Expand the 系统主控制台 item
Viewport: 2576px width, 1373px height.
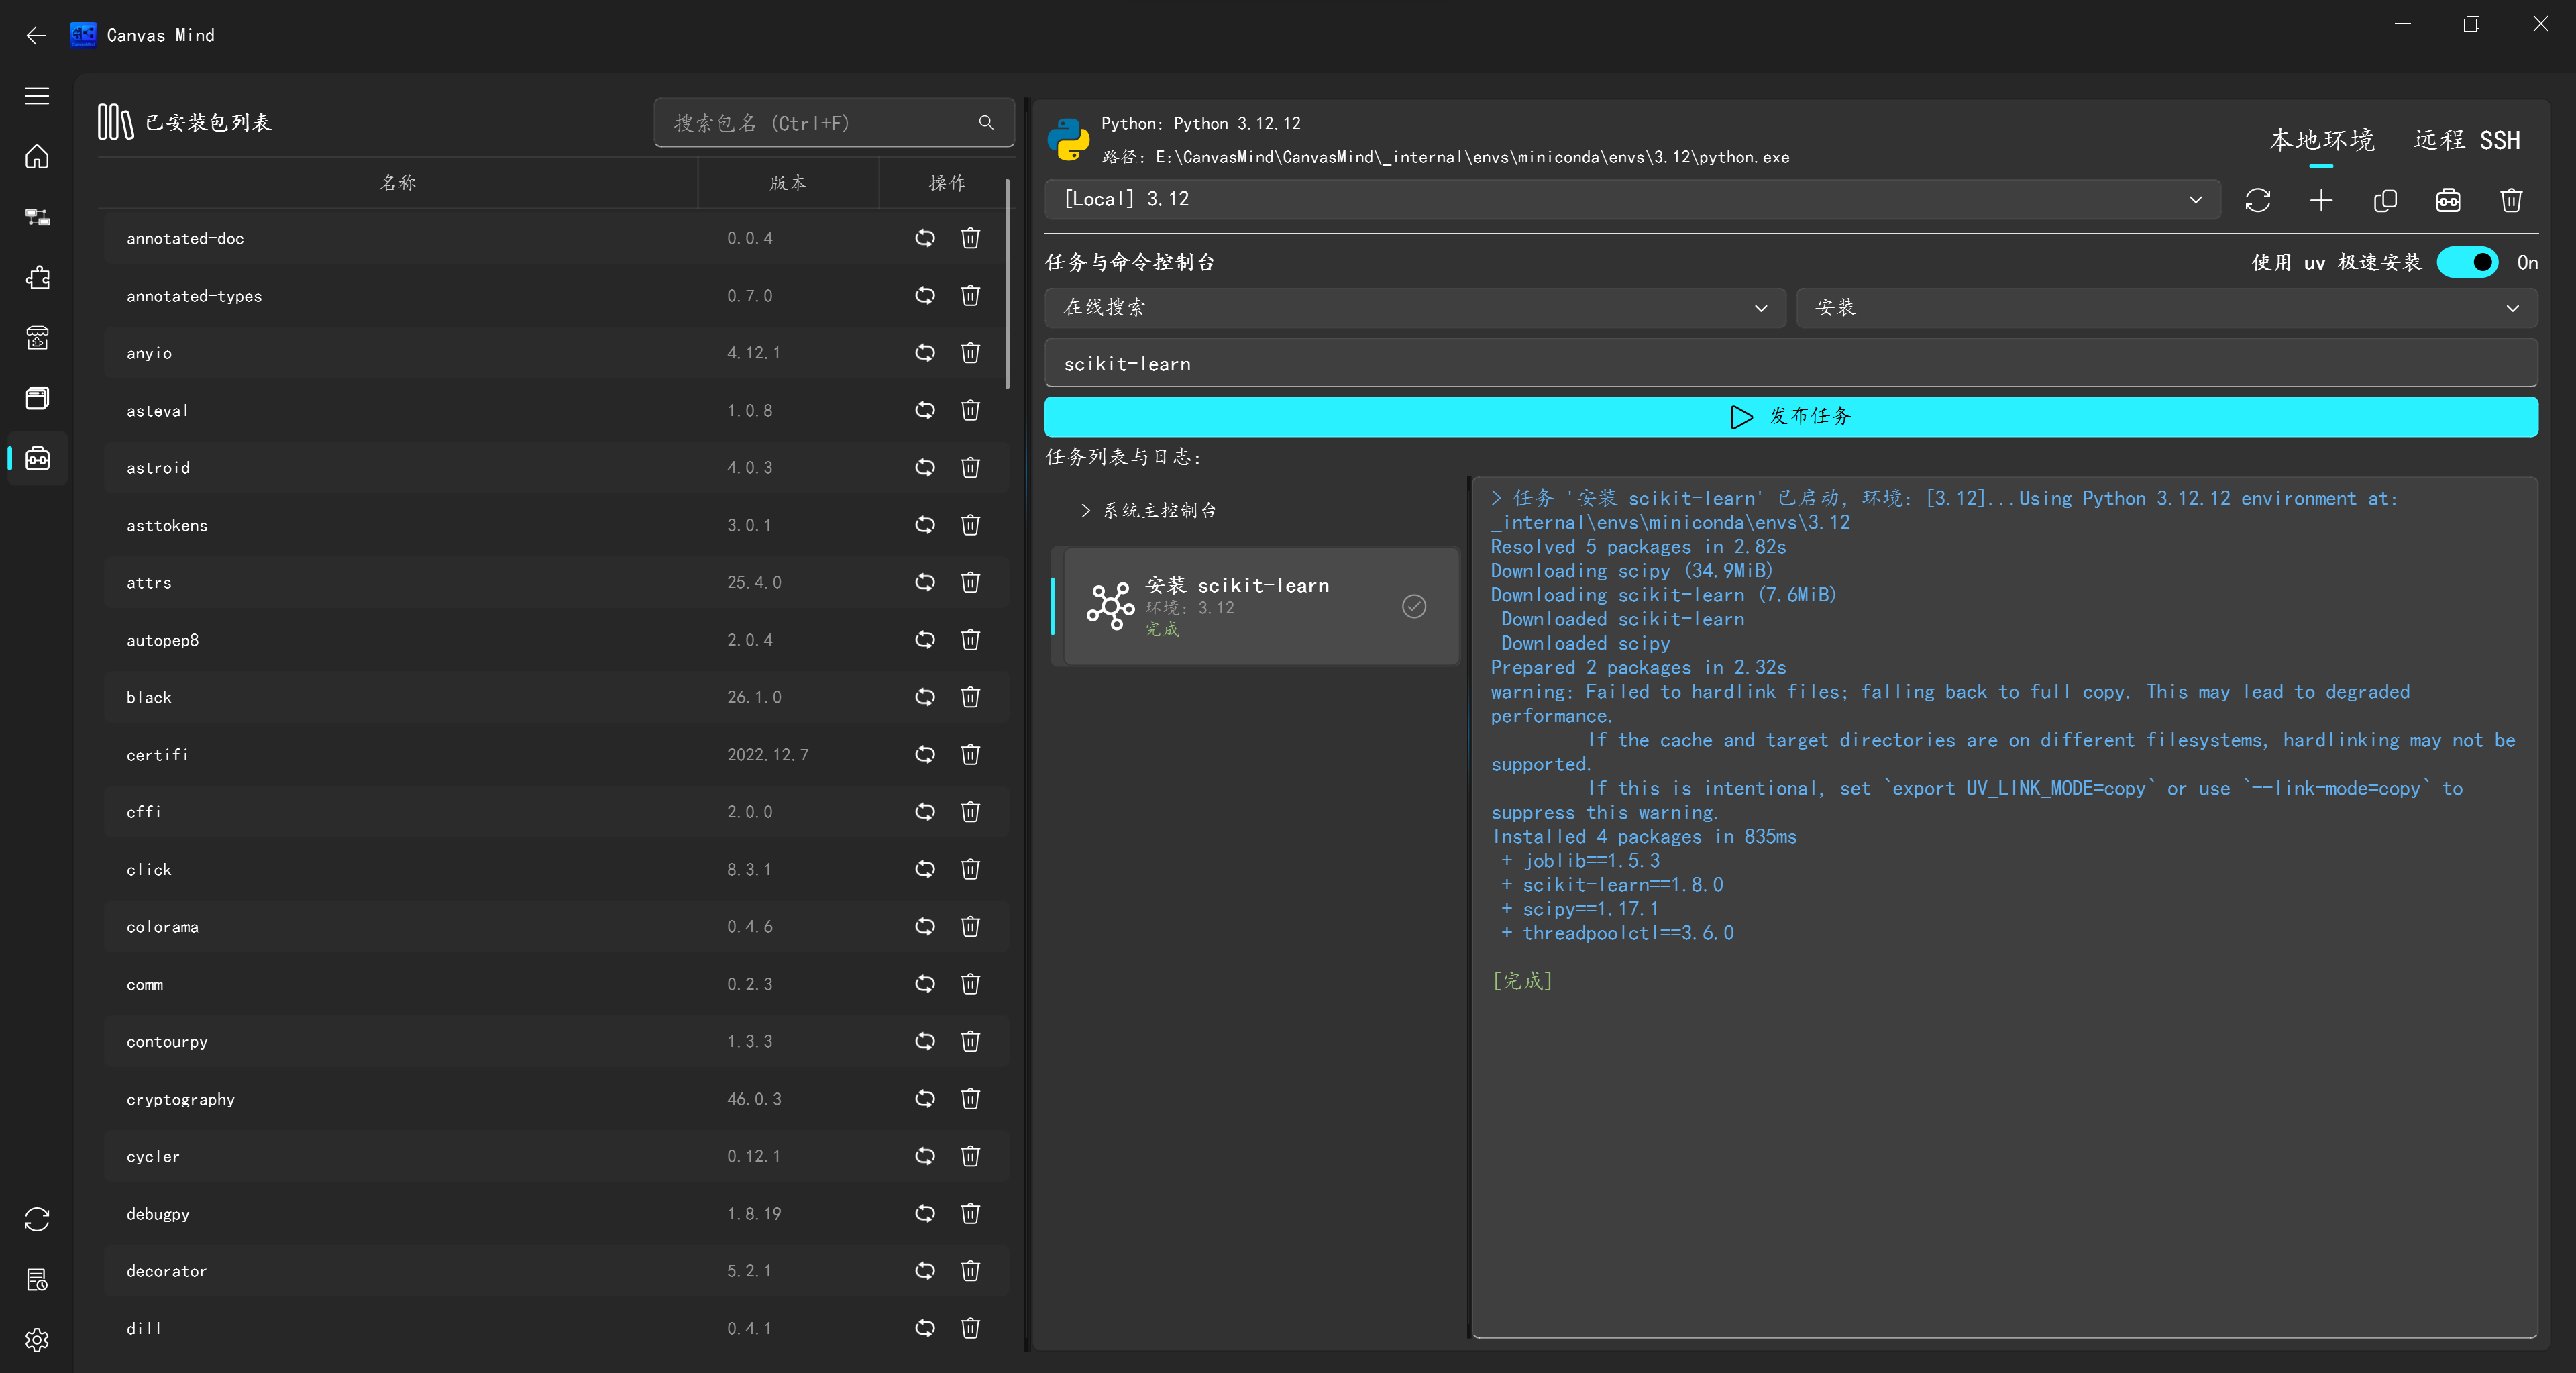tap(1150, 511)
